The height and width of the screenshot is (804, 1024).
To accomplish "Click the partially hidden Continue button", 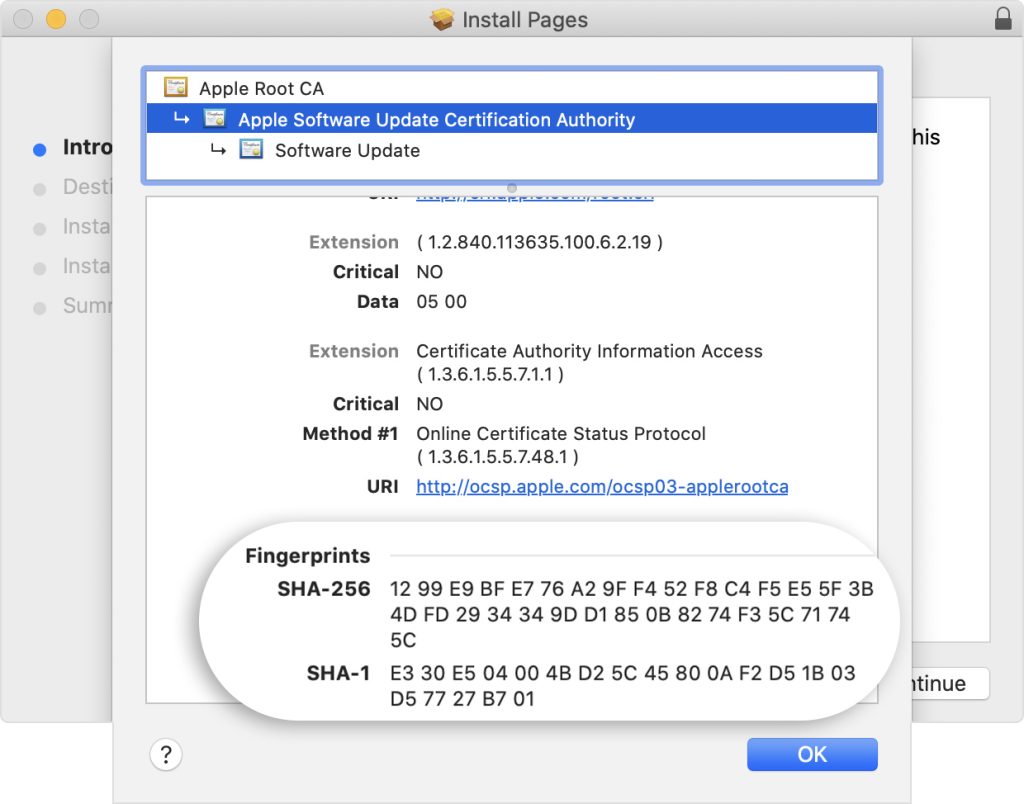I will [x=950, y=683].
